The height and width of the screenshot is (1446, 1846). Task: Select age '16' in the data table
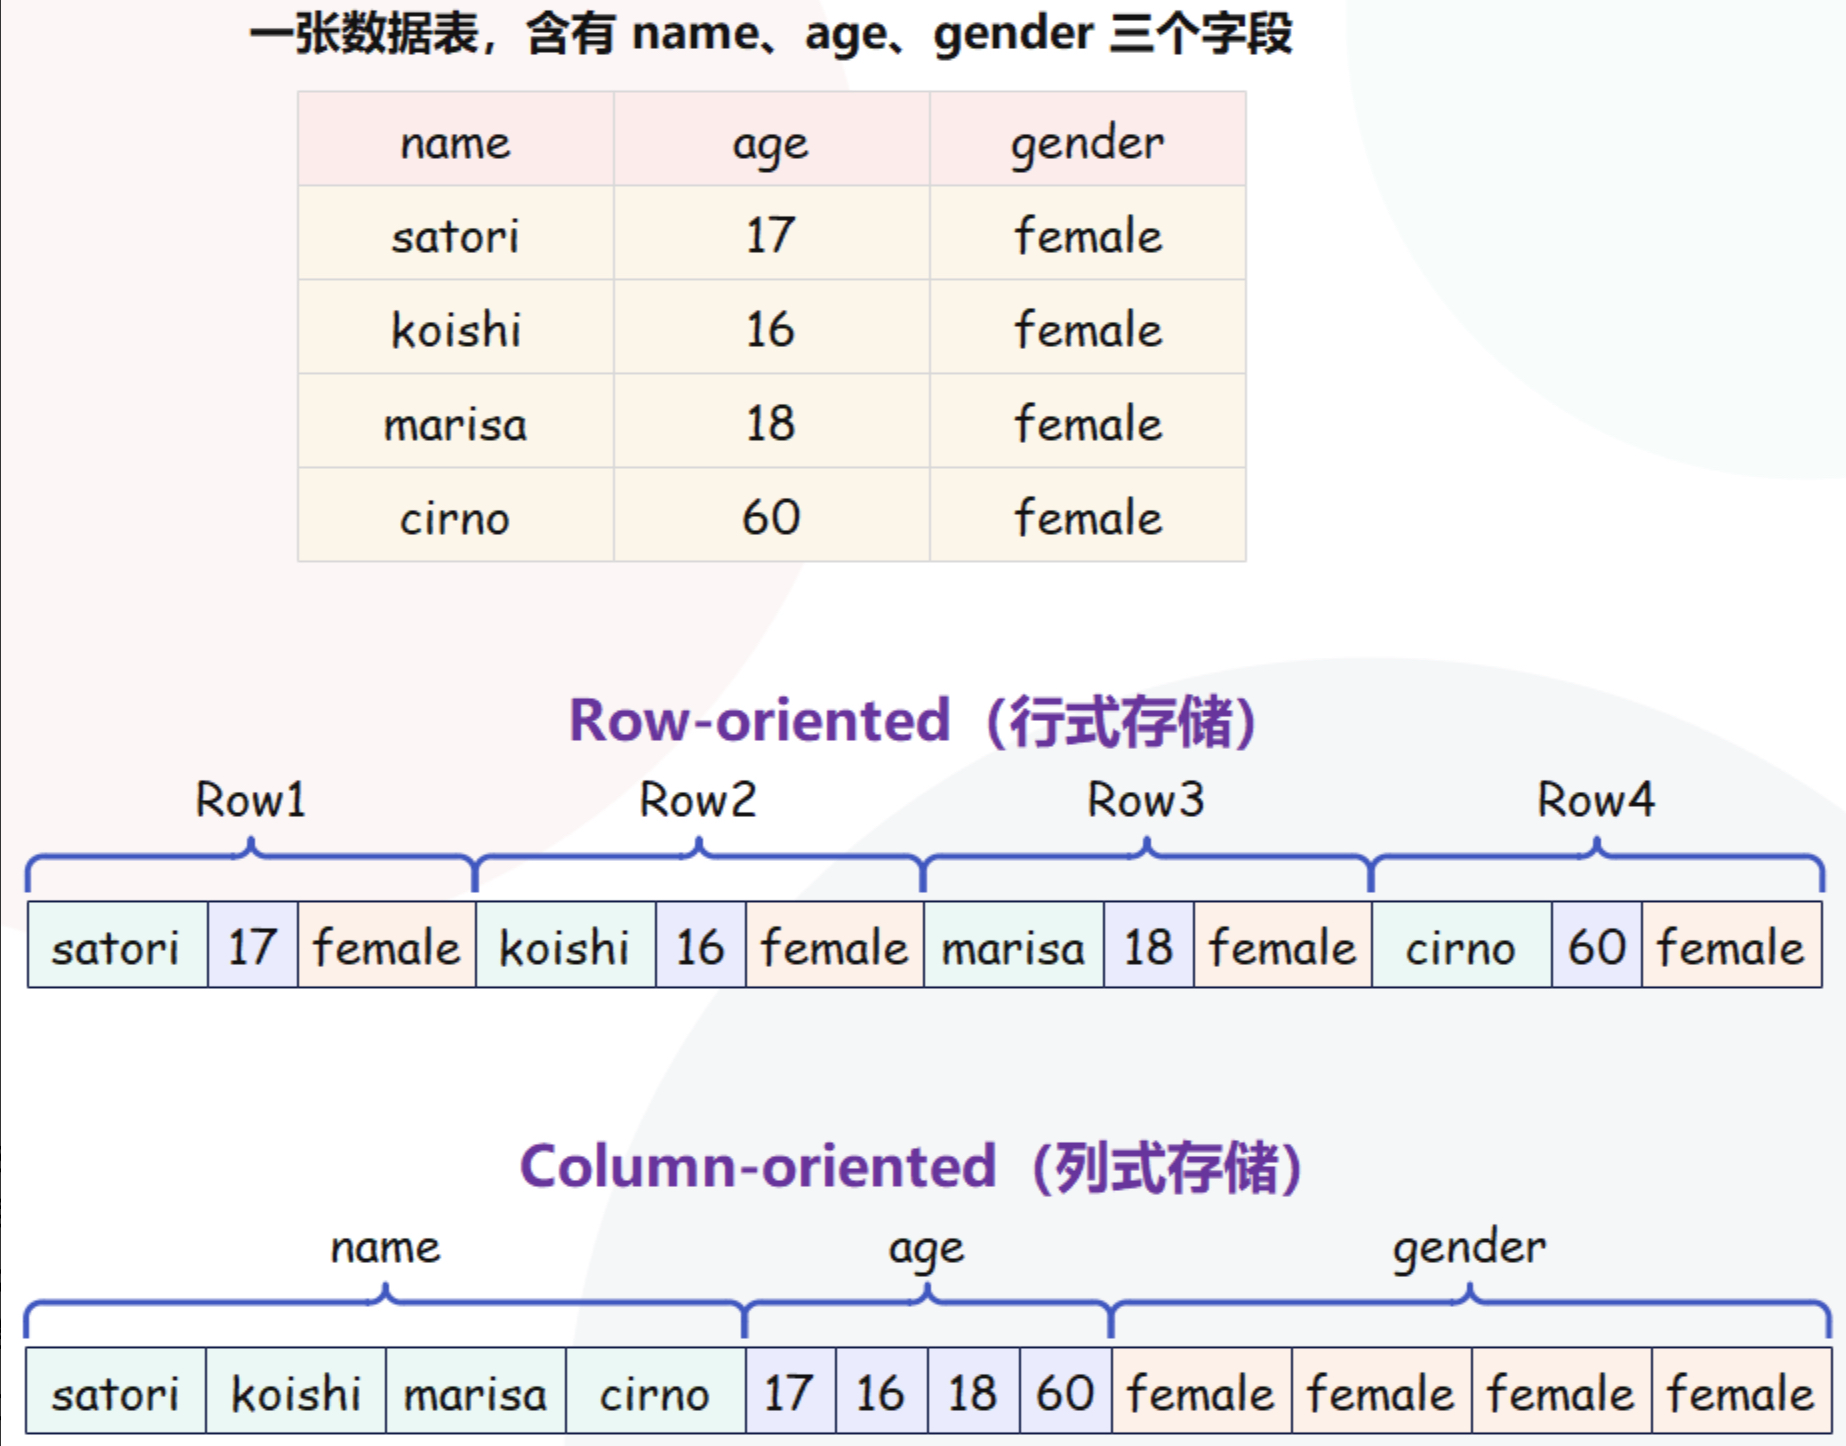pos(771,327)
